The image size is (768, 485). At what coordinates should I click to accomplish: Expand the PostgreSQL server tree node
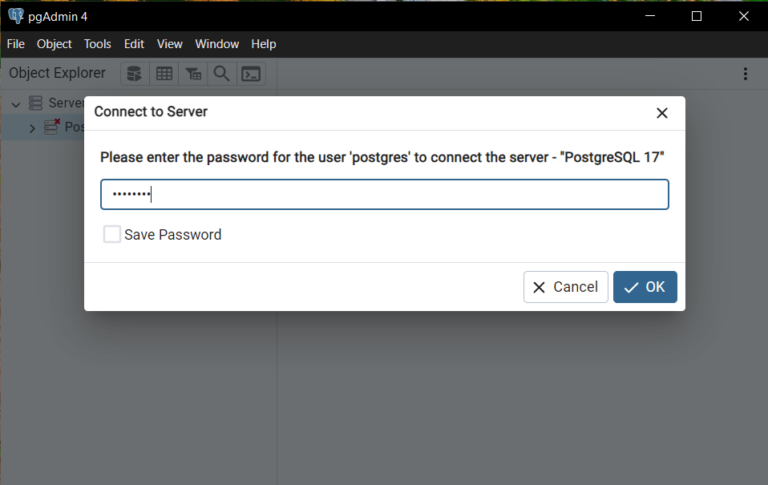click(x=32, y=128)
